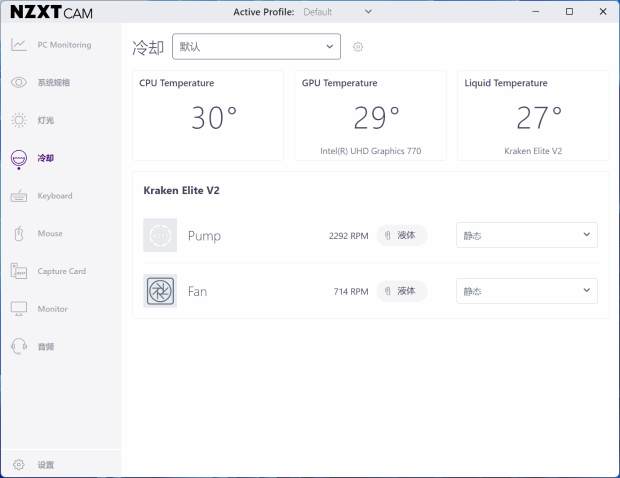Screen dimensions: 620x478
Task: Click the Intel(R) UHD Graphics 770 label
Action: (x=370, y=151)
